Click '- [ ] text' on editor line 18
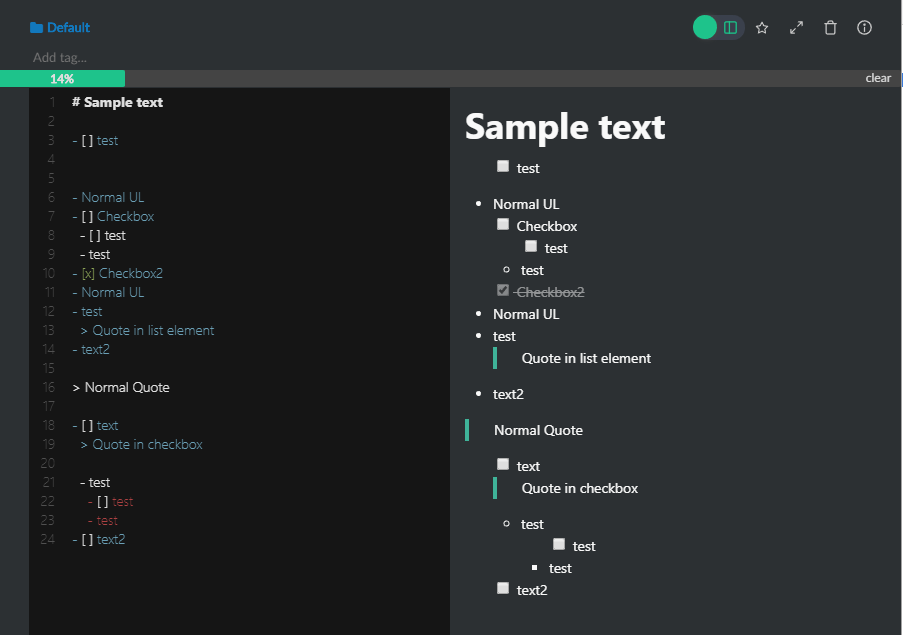The height and width of the screenshot is (635, 903). pyautogui.click(x=95, y=425)
